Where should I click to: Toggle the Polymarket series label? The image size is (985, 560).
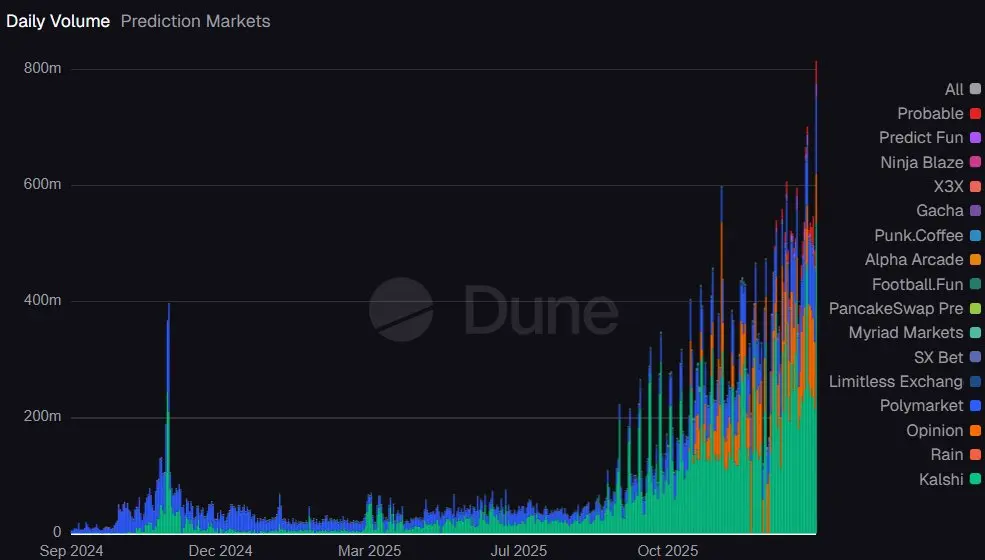922,406
